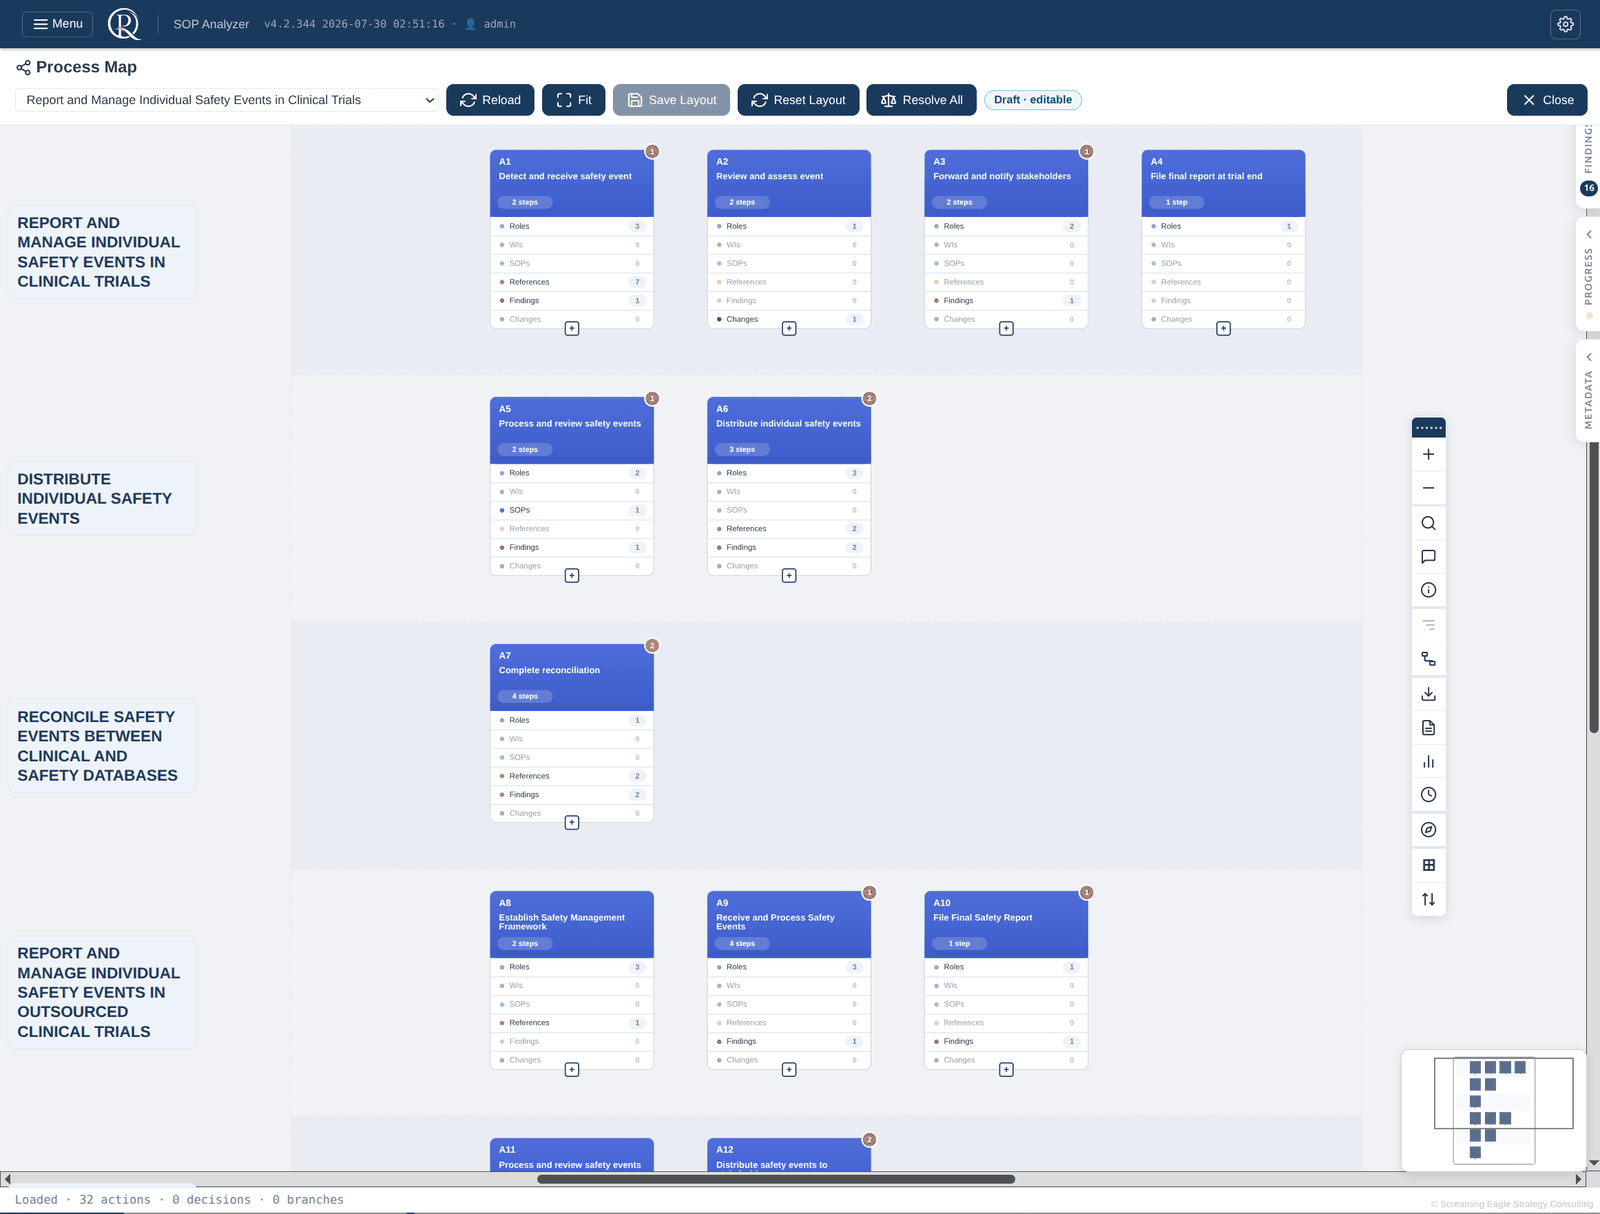
Task: Click the '3 steps' pill on A6
Action: click(x=742, y=449)
